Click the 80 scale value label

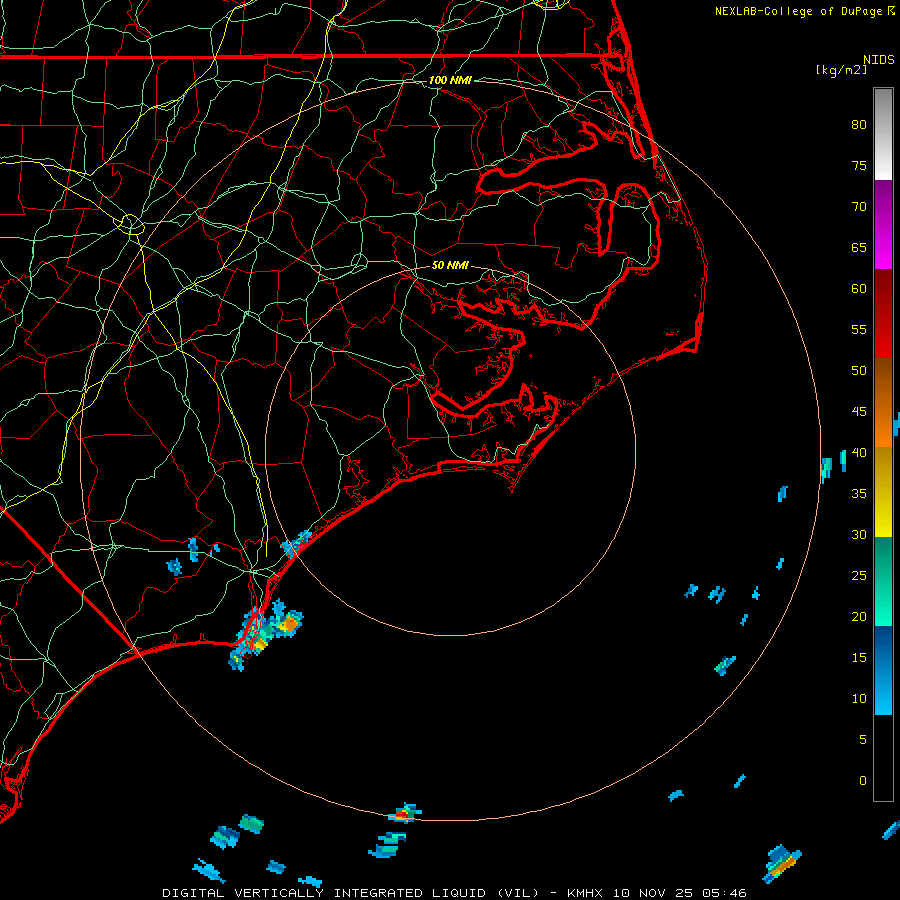point(859,125)
